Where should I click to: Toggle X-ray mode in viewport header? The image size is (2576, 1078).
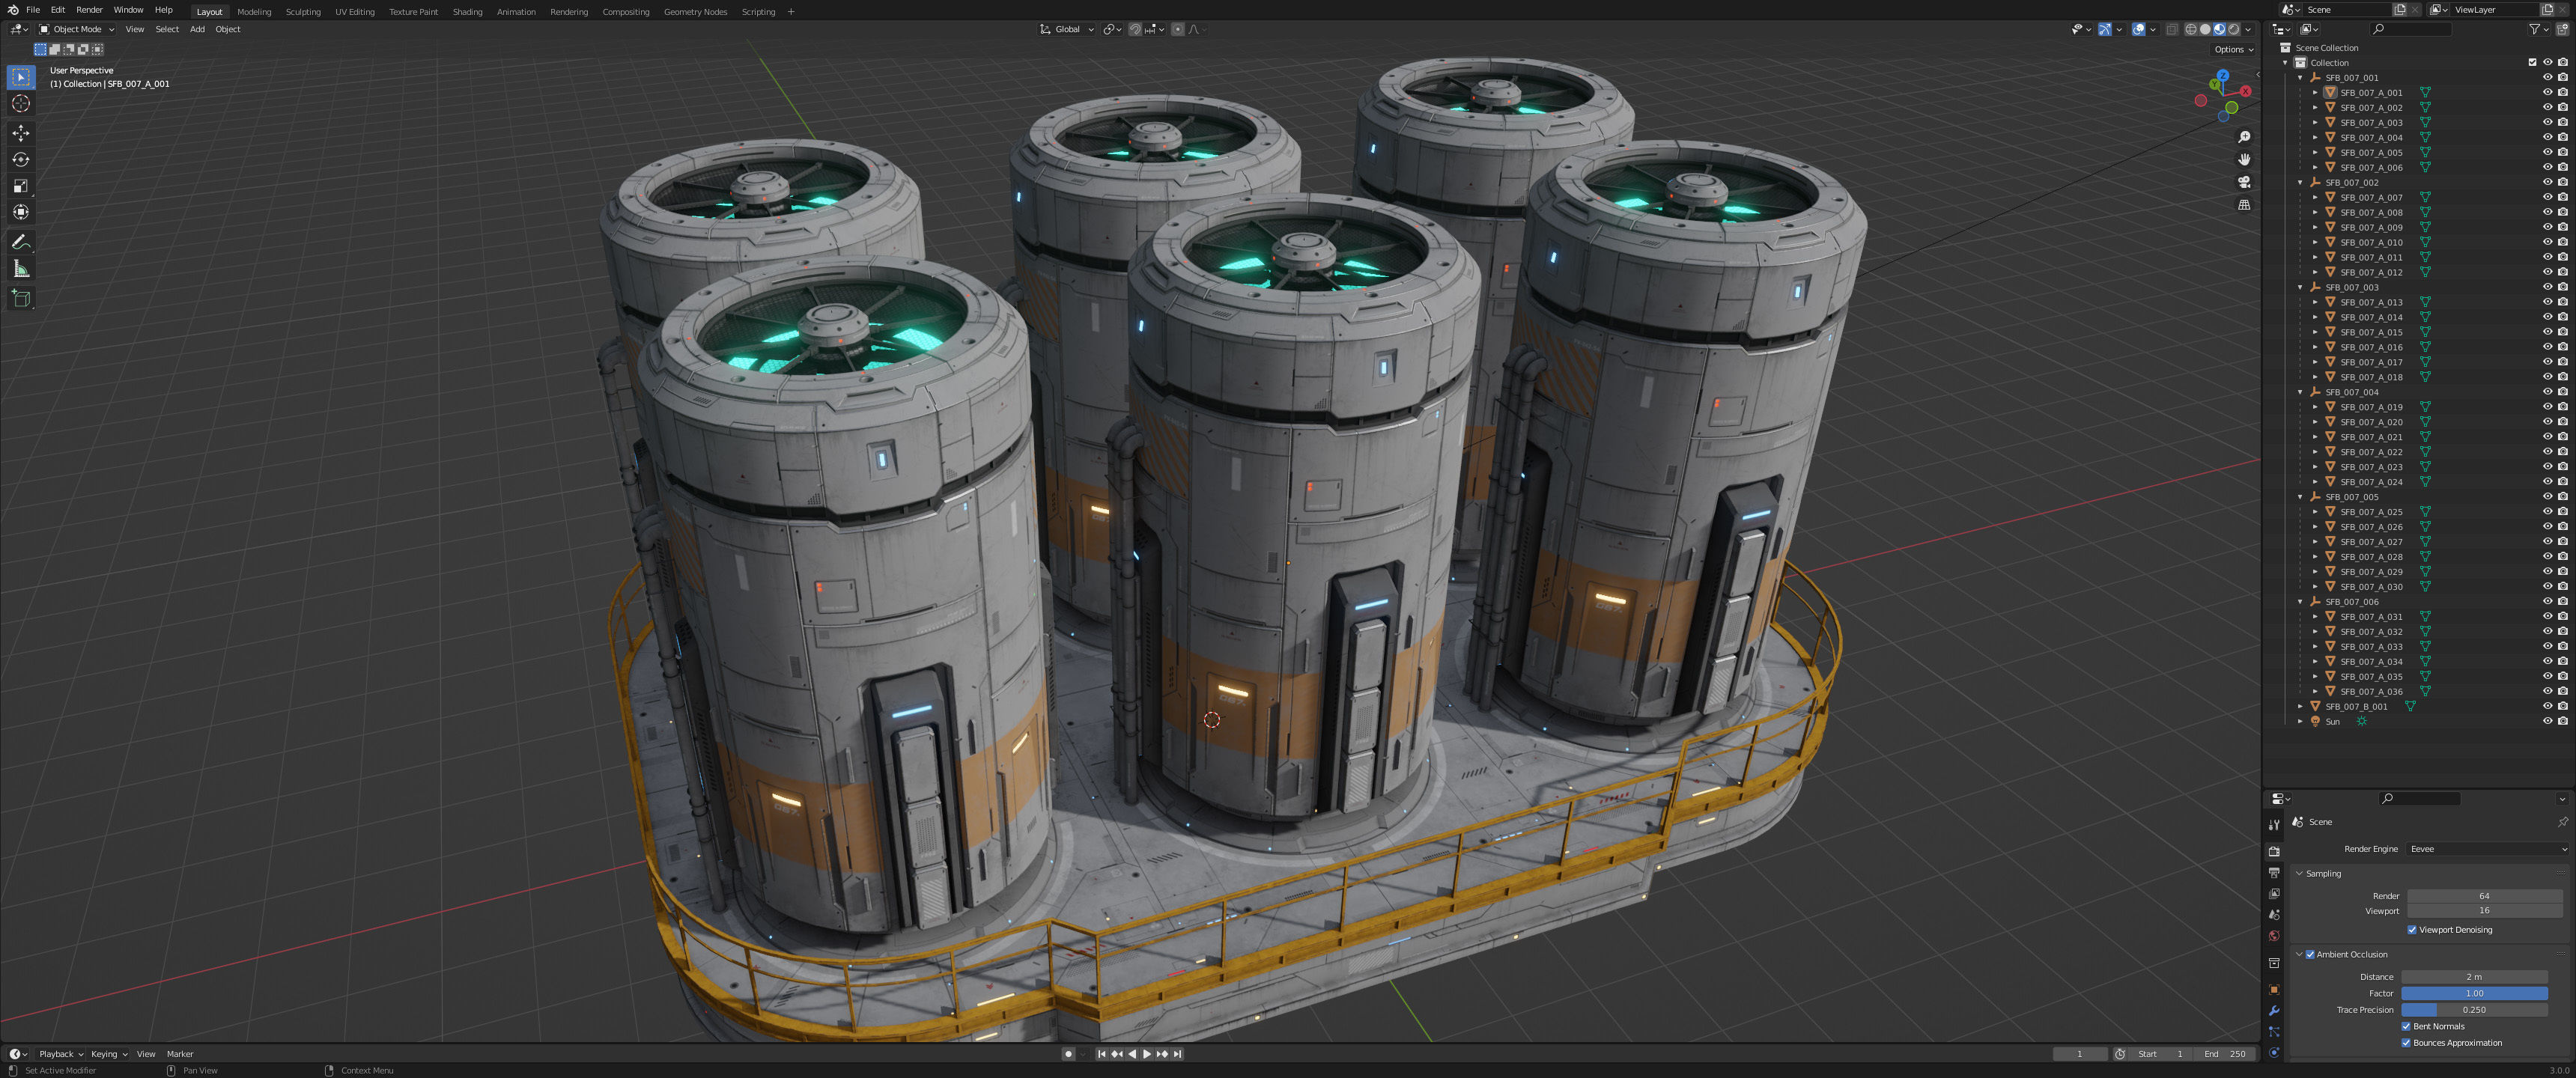(2171, 29)
